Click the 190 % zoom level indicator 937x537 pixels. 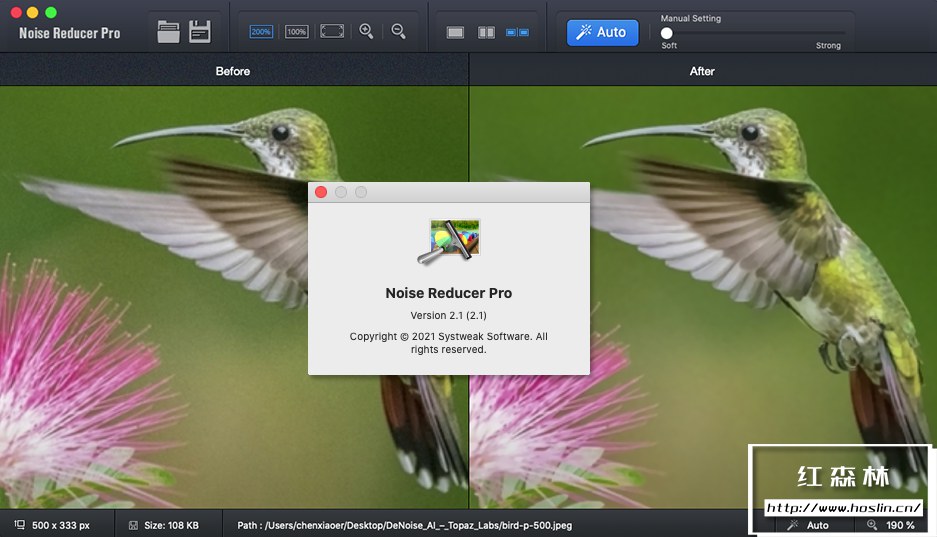(891, 525)
